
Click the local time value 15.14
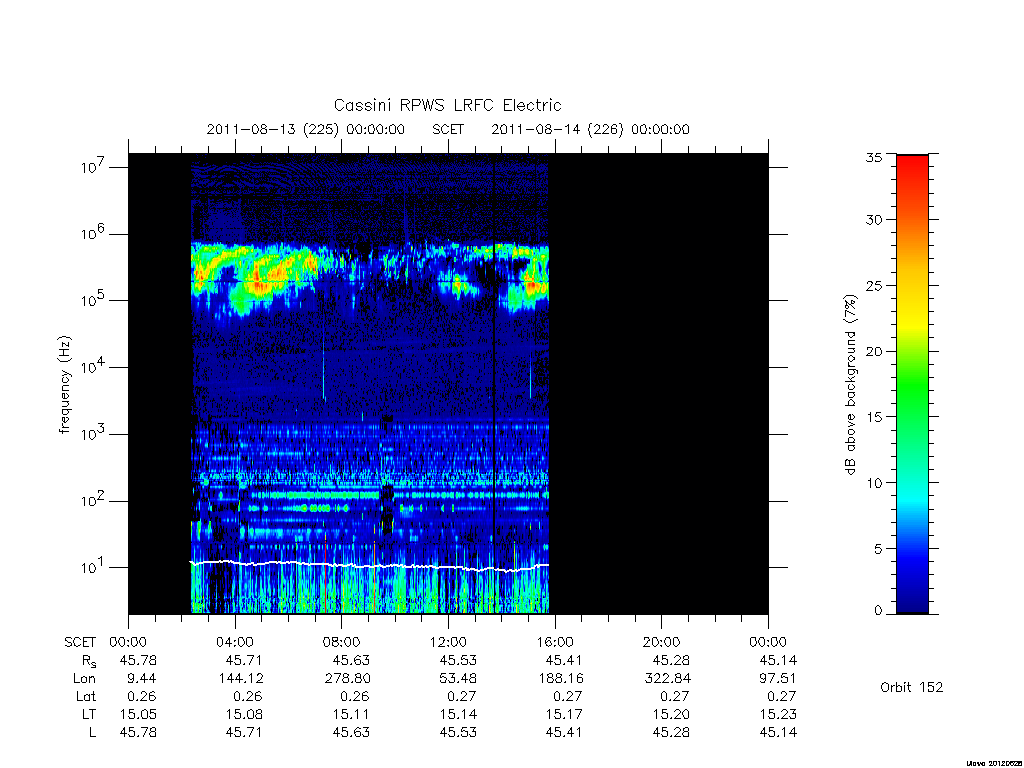tap(458, 714)
